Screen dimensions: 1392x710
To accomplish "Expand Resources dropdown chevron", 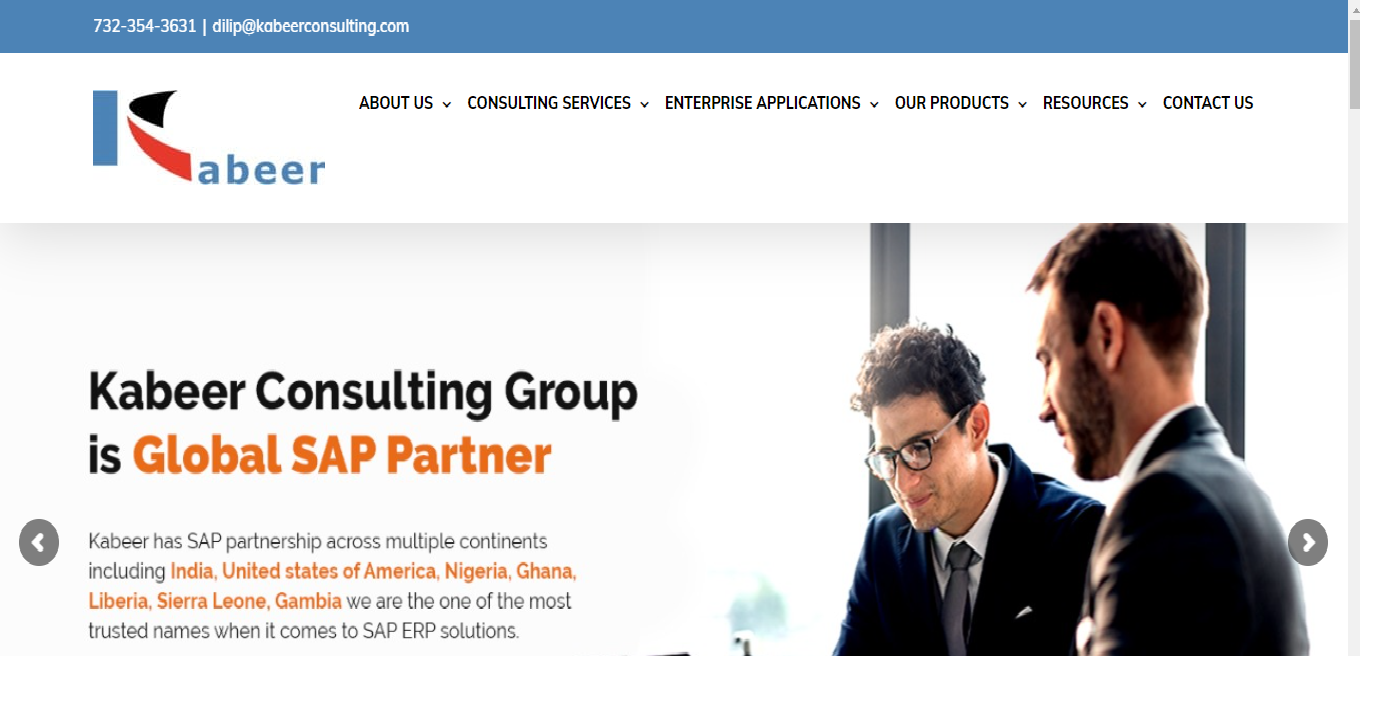I will point(1142,105).
